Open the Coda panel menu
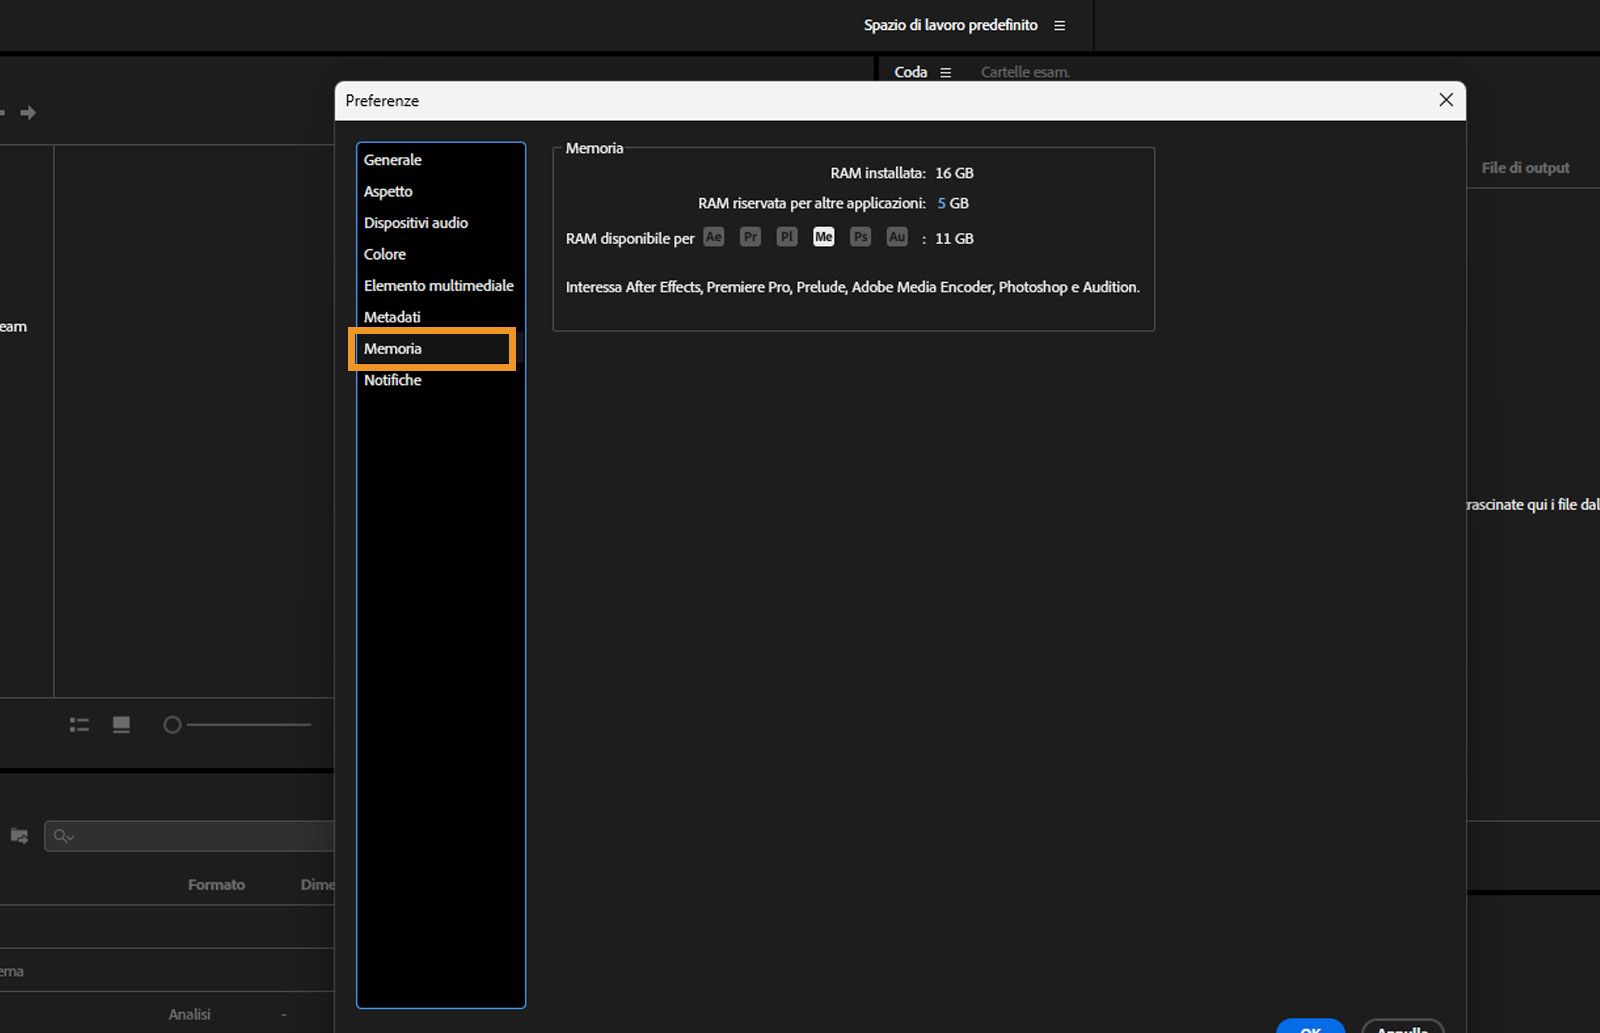Viewport: 1600px width, 1033px height. coord(944,71)
